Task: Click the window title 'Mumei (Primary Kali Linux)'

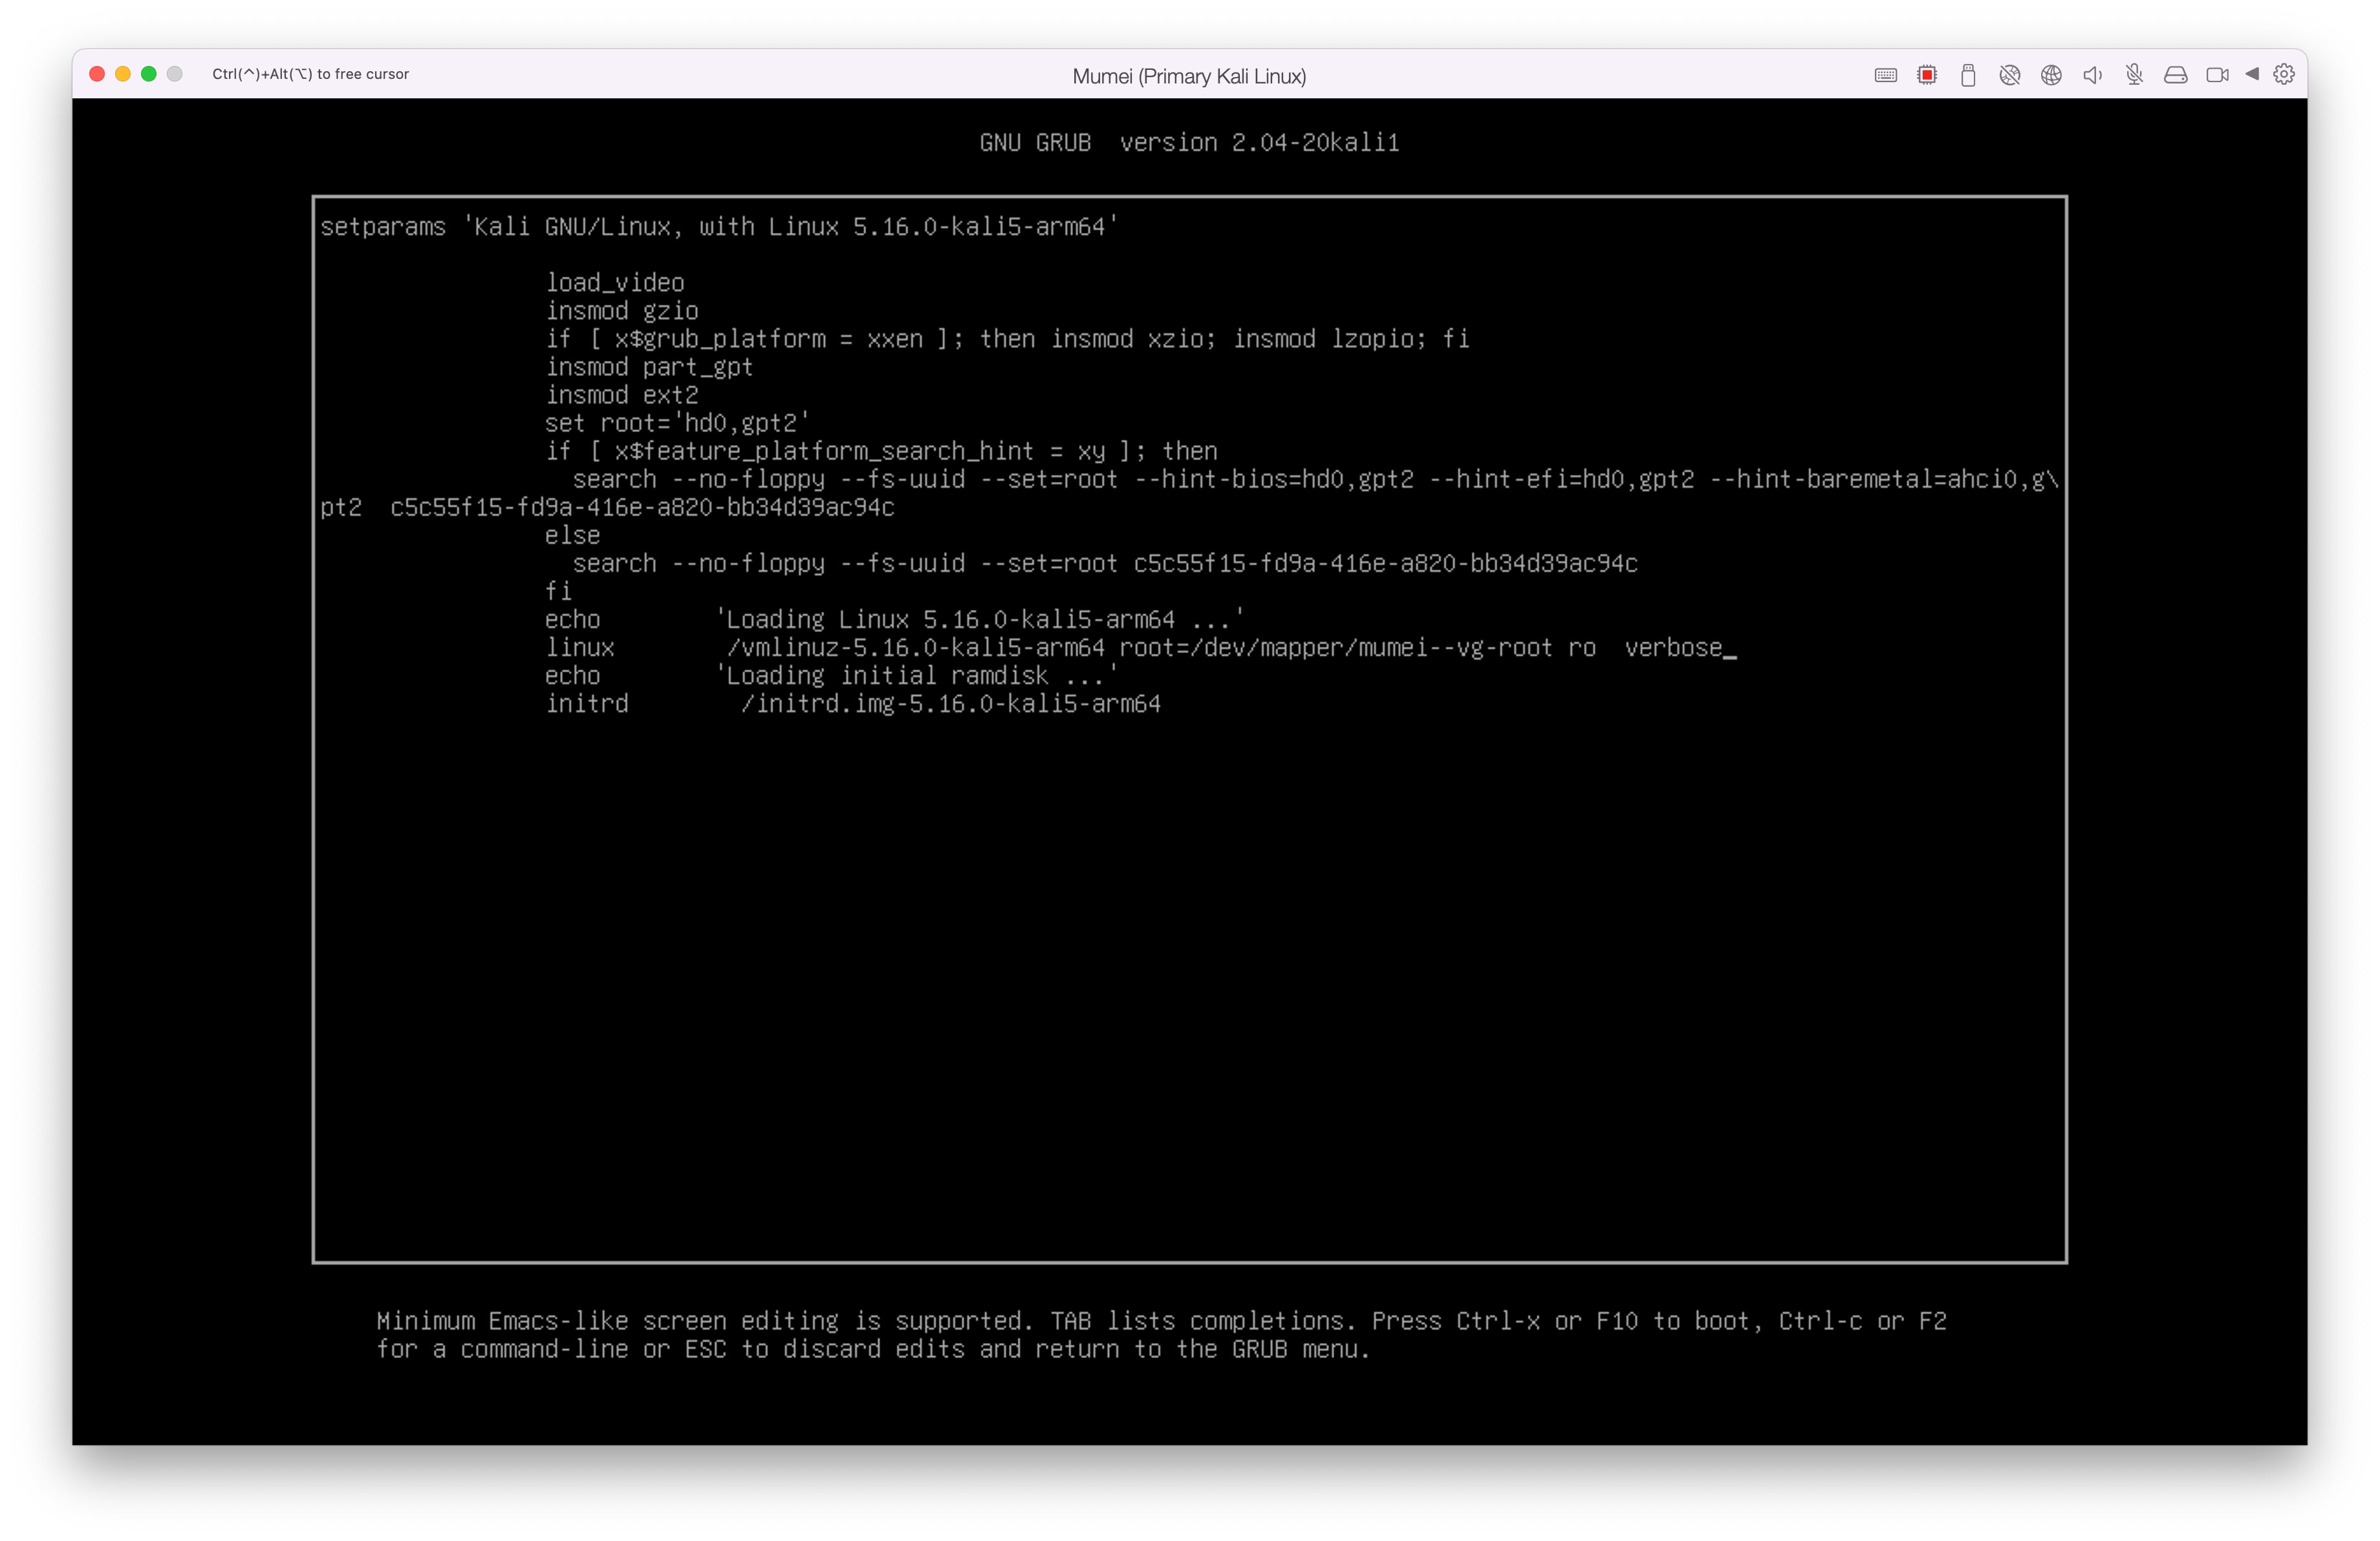Action: pyautogui.click(x=1189, y=76)
